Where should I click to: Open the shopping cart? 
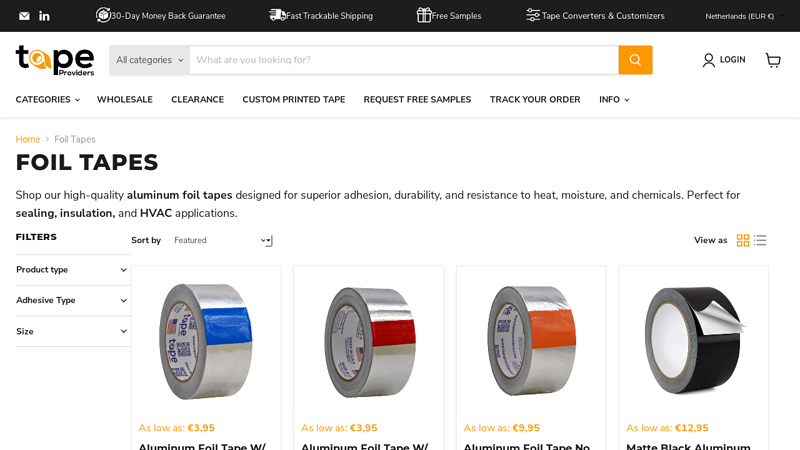point(773,60)
